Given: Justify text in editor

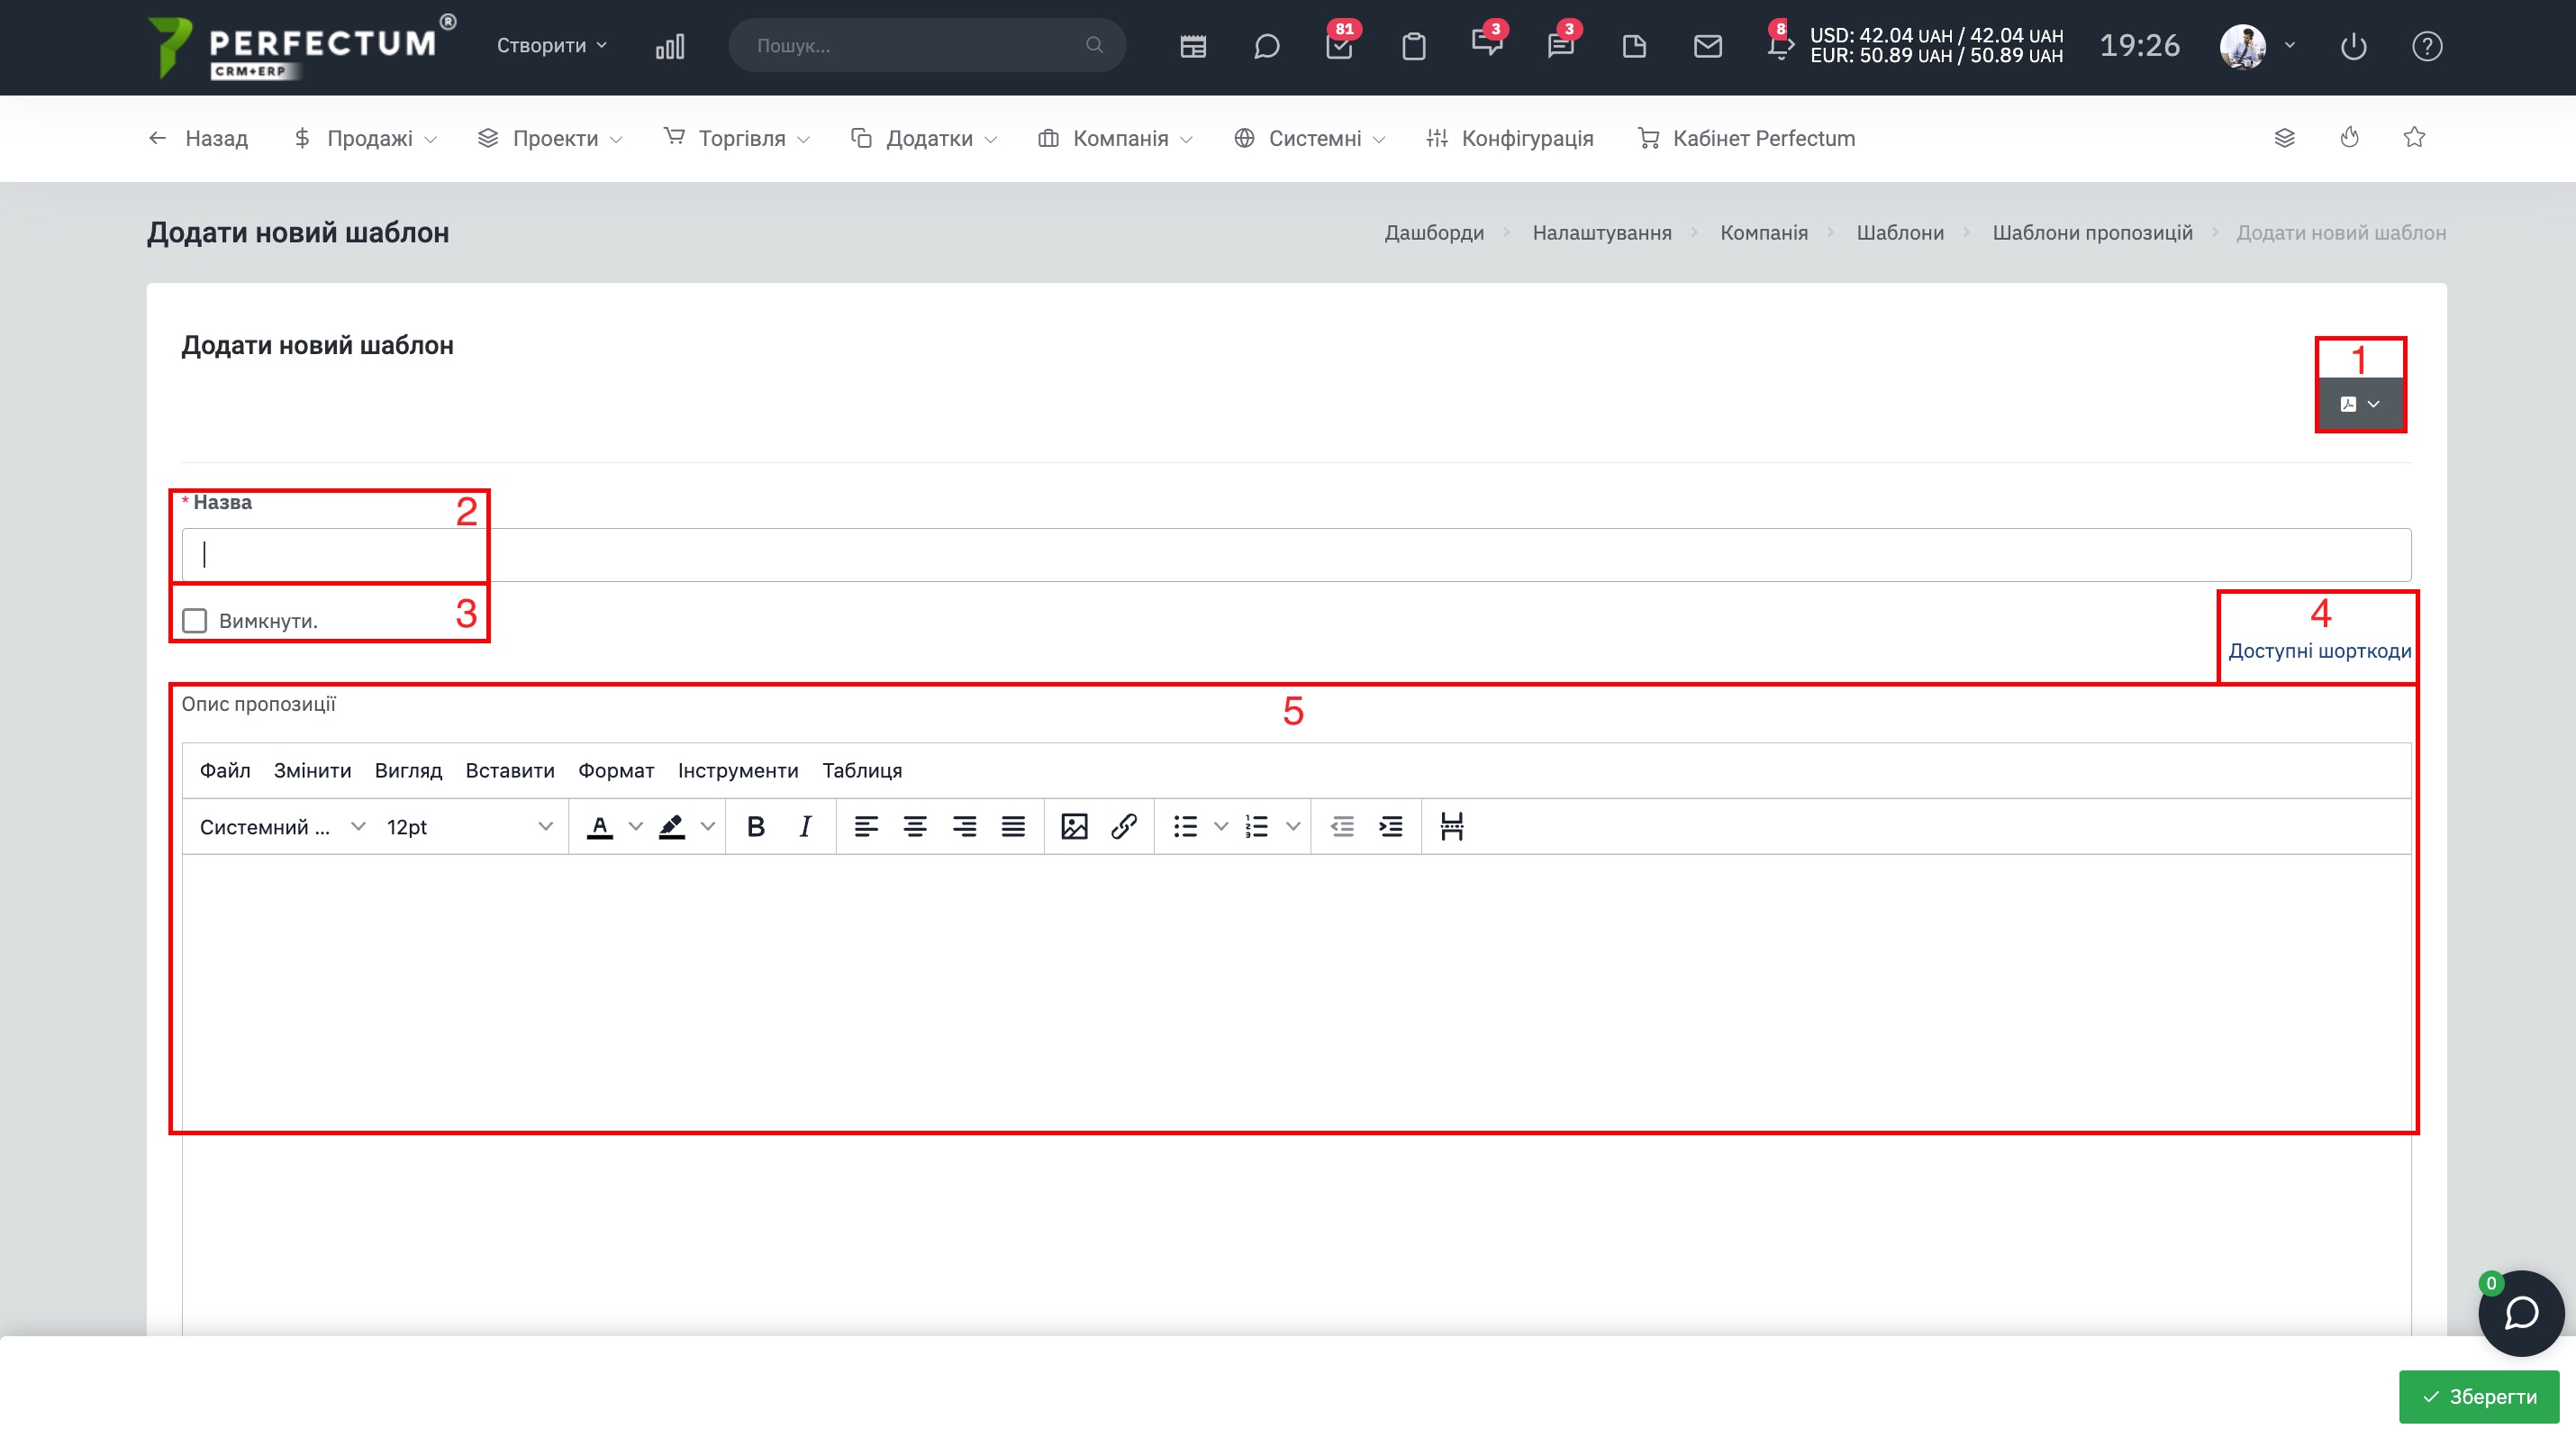Looking at the screenshot, I should coord(1013,826).
